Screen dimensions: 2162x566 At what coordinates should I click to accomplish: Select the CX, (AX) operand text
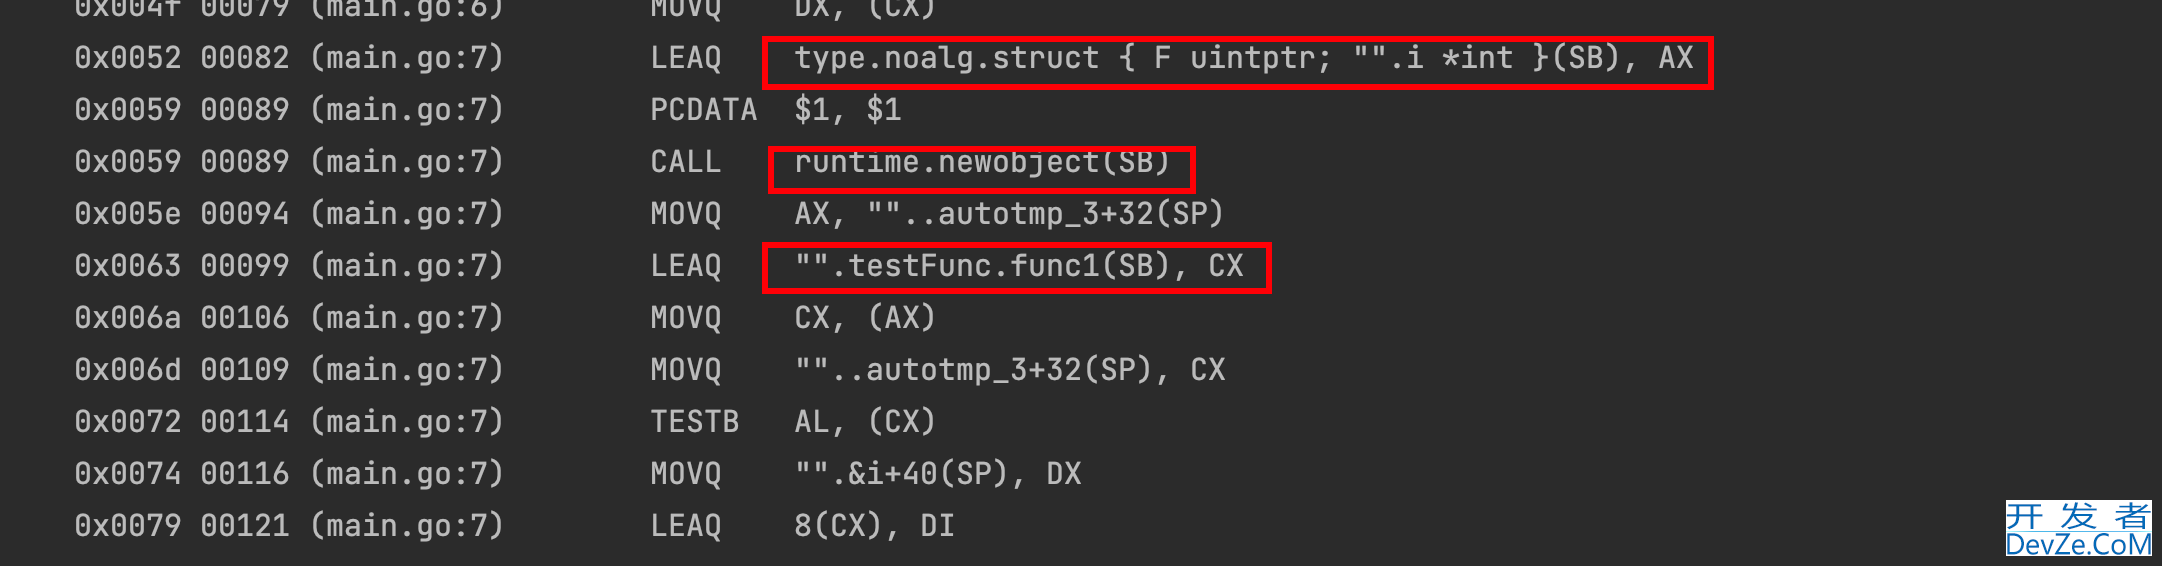point(865,318)
